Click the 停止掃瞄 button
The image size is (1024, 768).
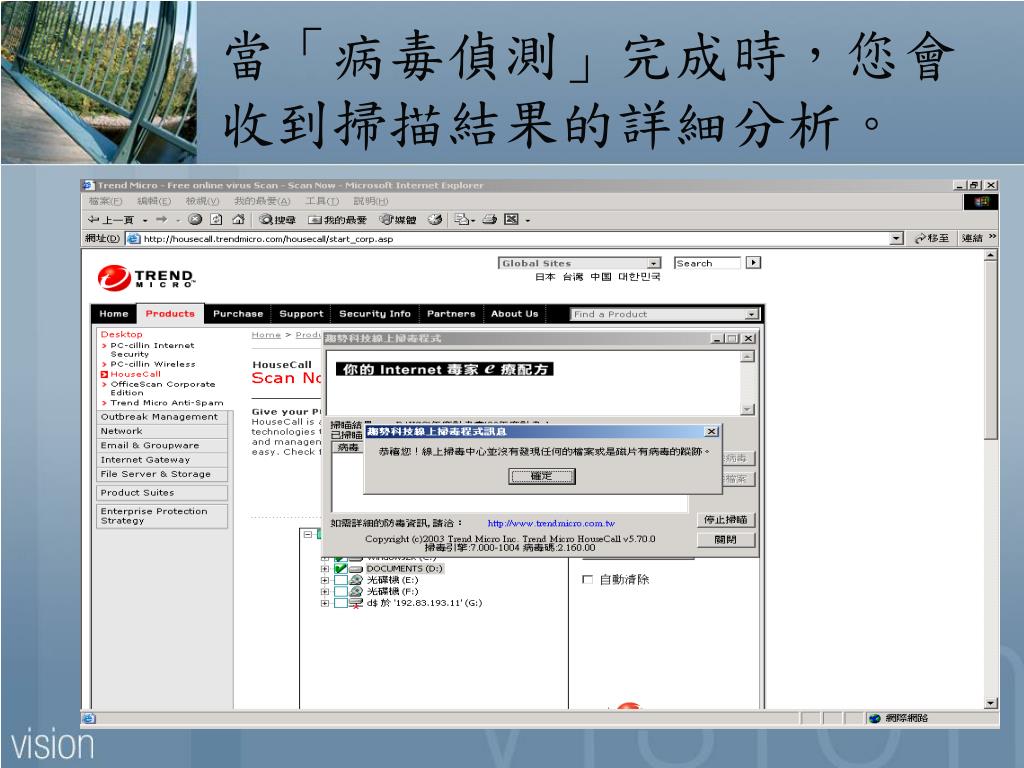click(x=726, y=520)
